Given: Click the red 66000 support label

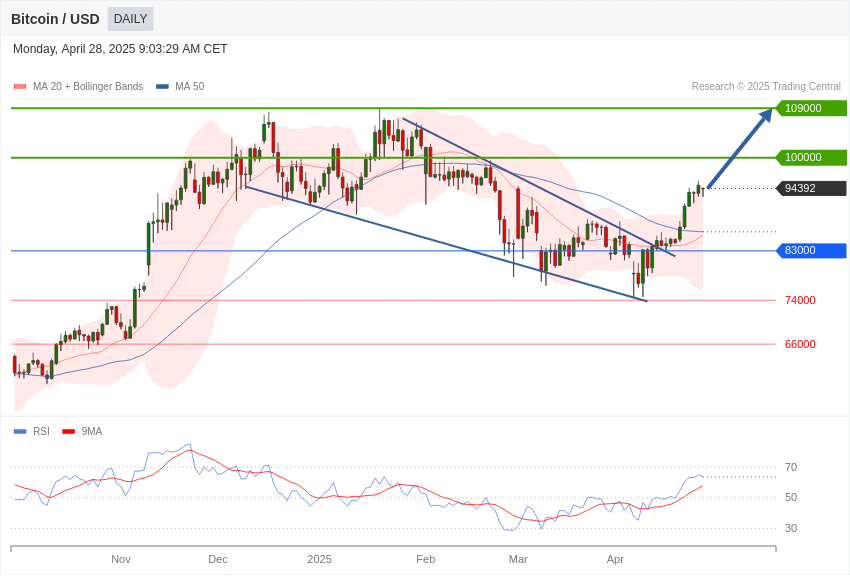Looking at the screenshot, I should (800, 344).
